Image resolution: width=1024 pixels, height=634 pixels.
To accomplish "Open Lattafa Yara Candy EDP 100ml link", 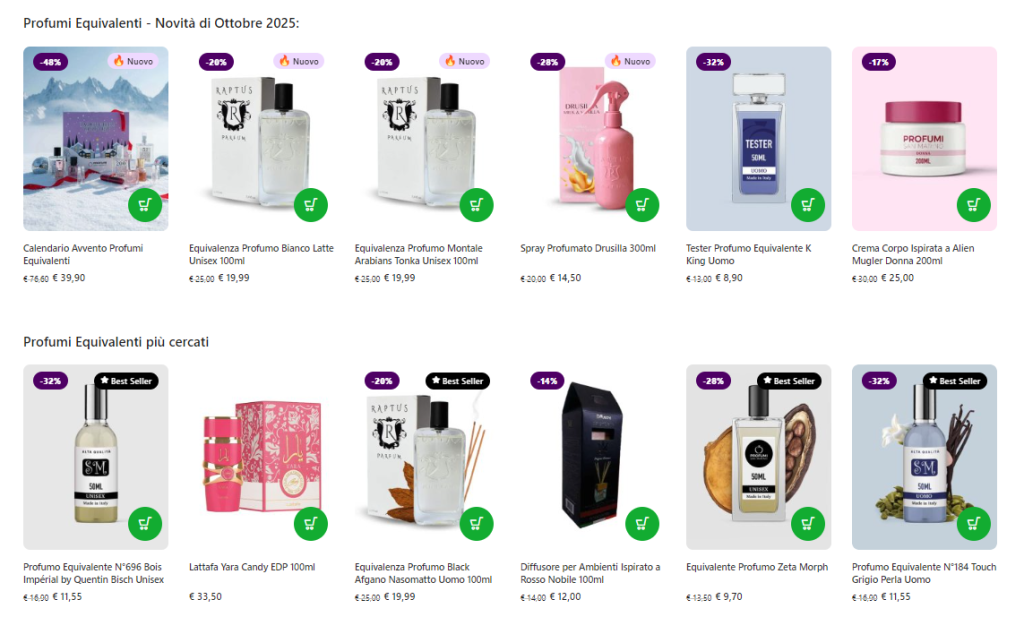I will [252, 567].
